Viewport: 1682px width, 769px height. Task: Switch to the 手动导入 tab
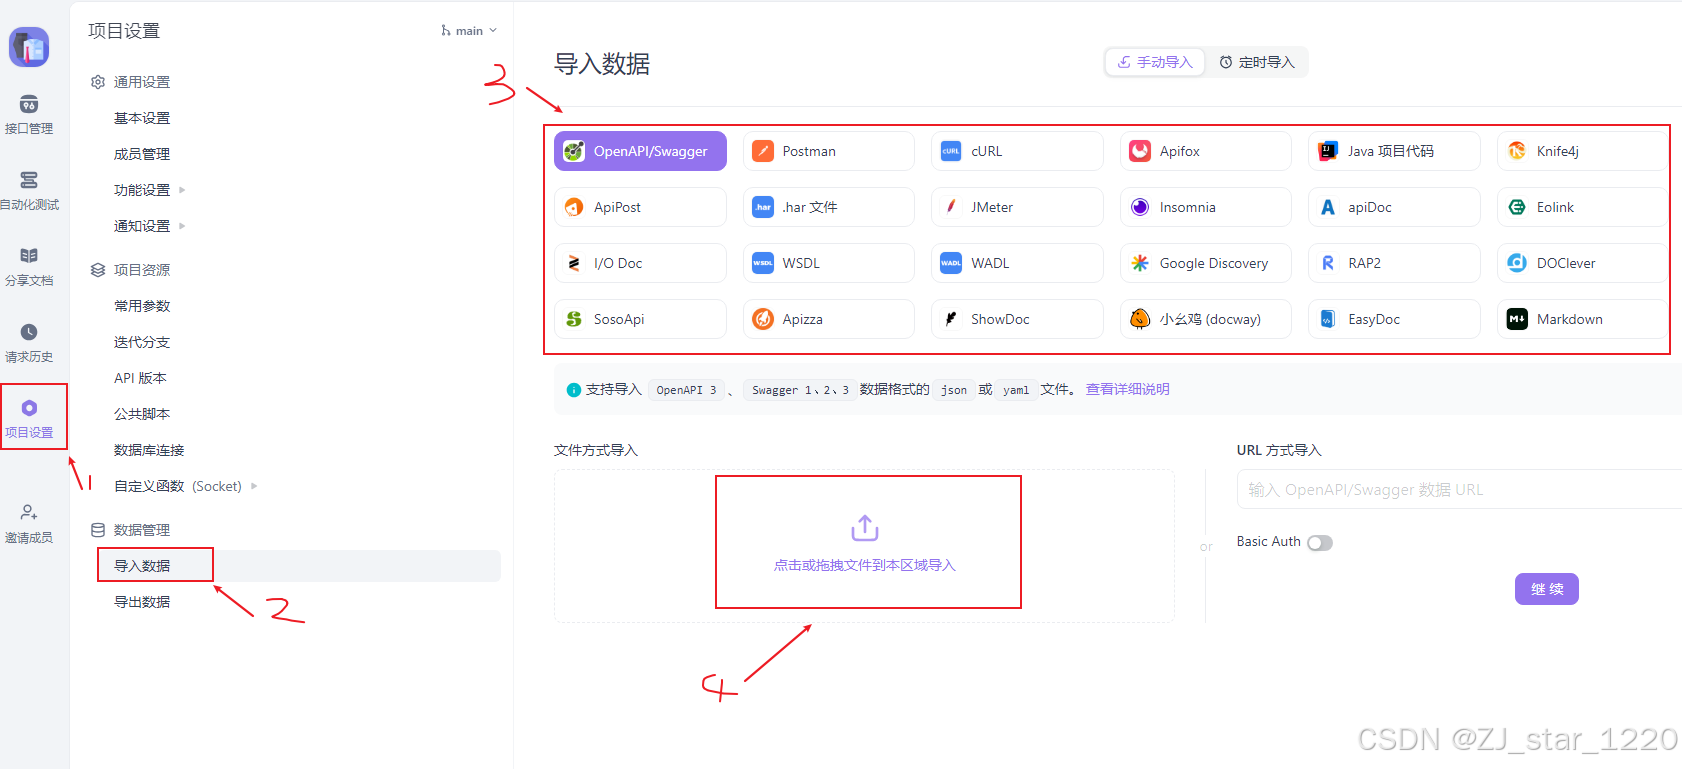tap(1155, 62)
